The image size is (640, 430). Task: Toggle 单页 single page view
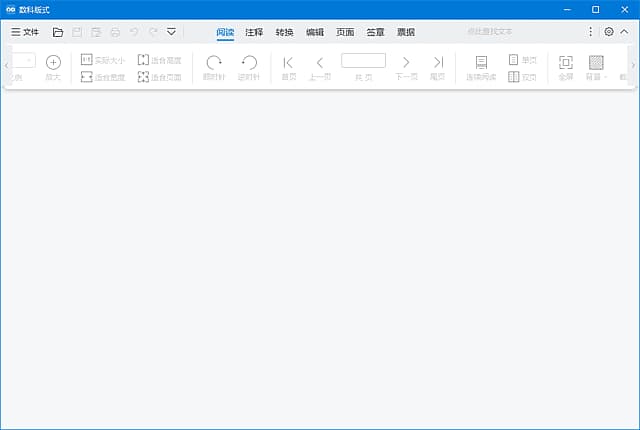pos(521,60)
